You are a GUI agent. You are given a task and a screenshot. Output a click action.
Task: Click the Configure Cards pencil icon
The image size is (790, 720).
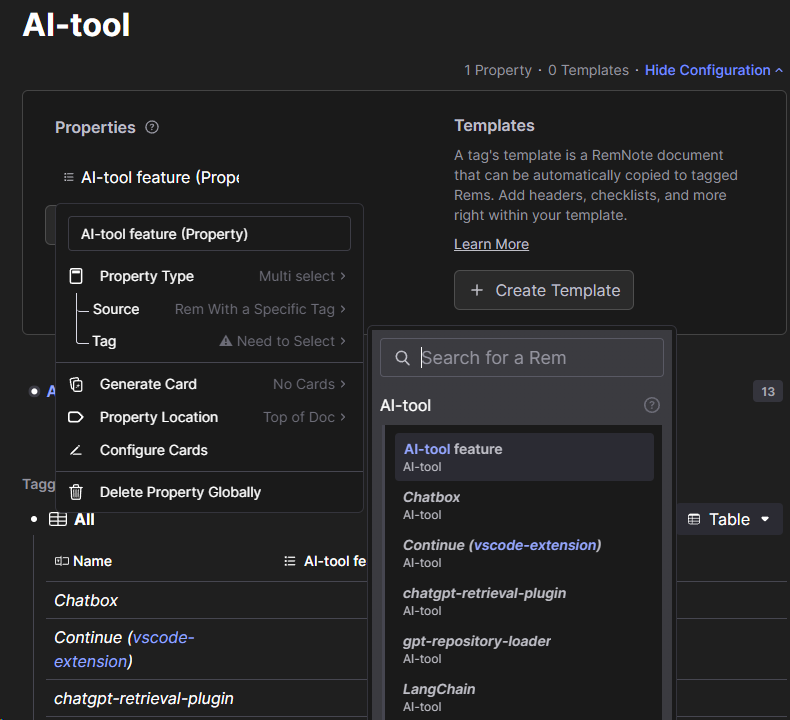tap(76, 450)
